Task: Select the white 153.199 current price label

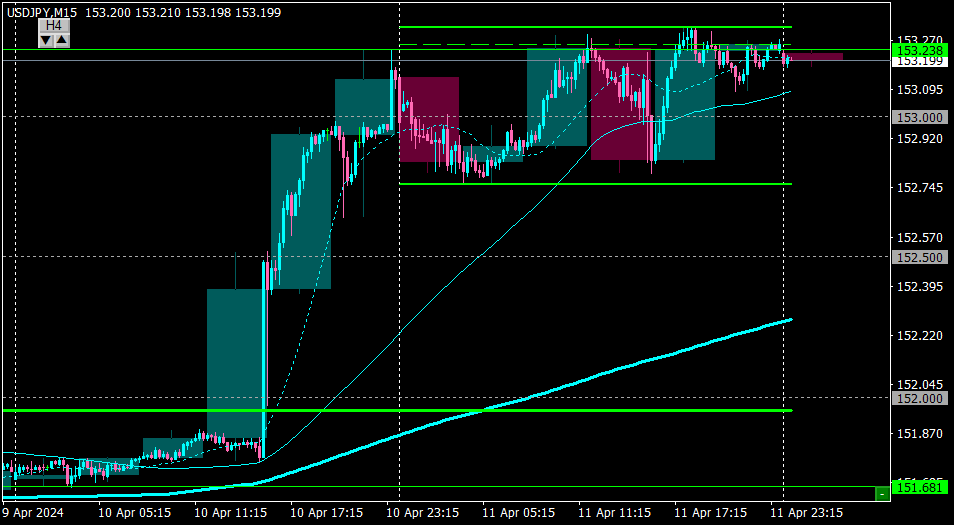Action: 919,61
